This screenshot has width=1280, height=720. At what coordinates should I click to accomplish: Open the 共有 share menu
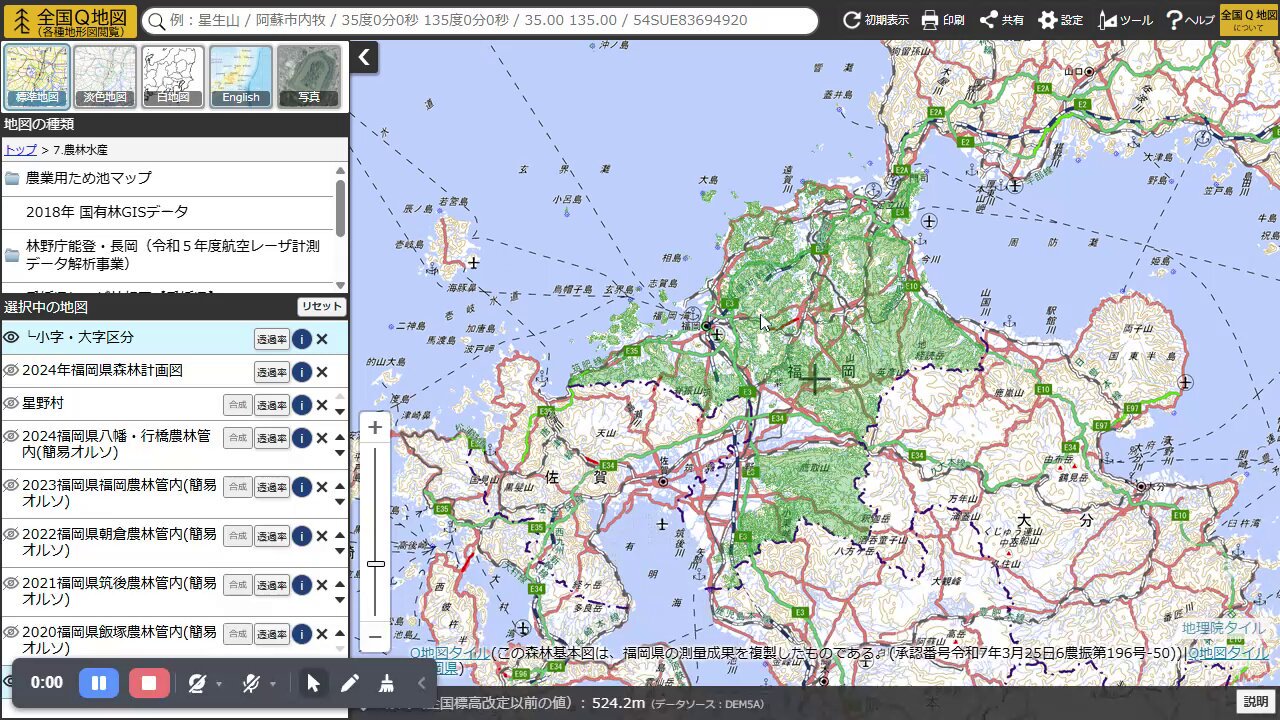pyautogui.click(x=1001, y=20)
